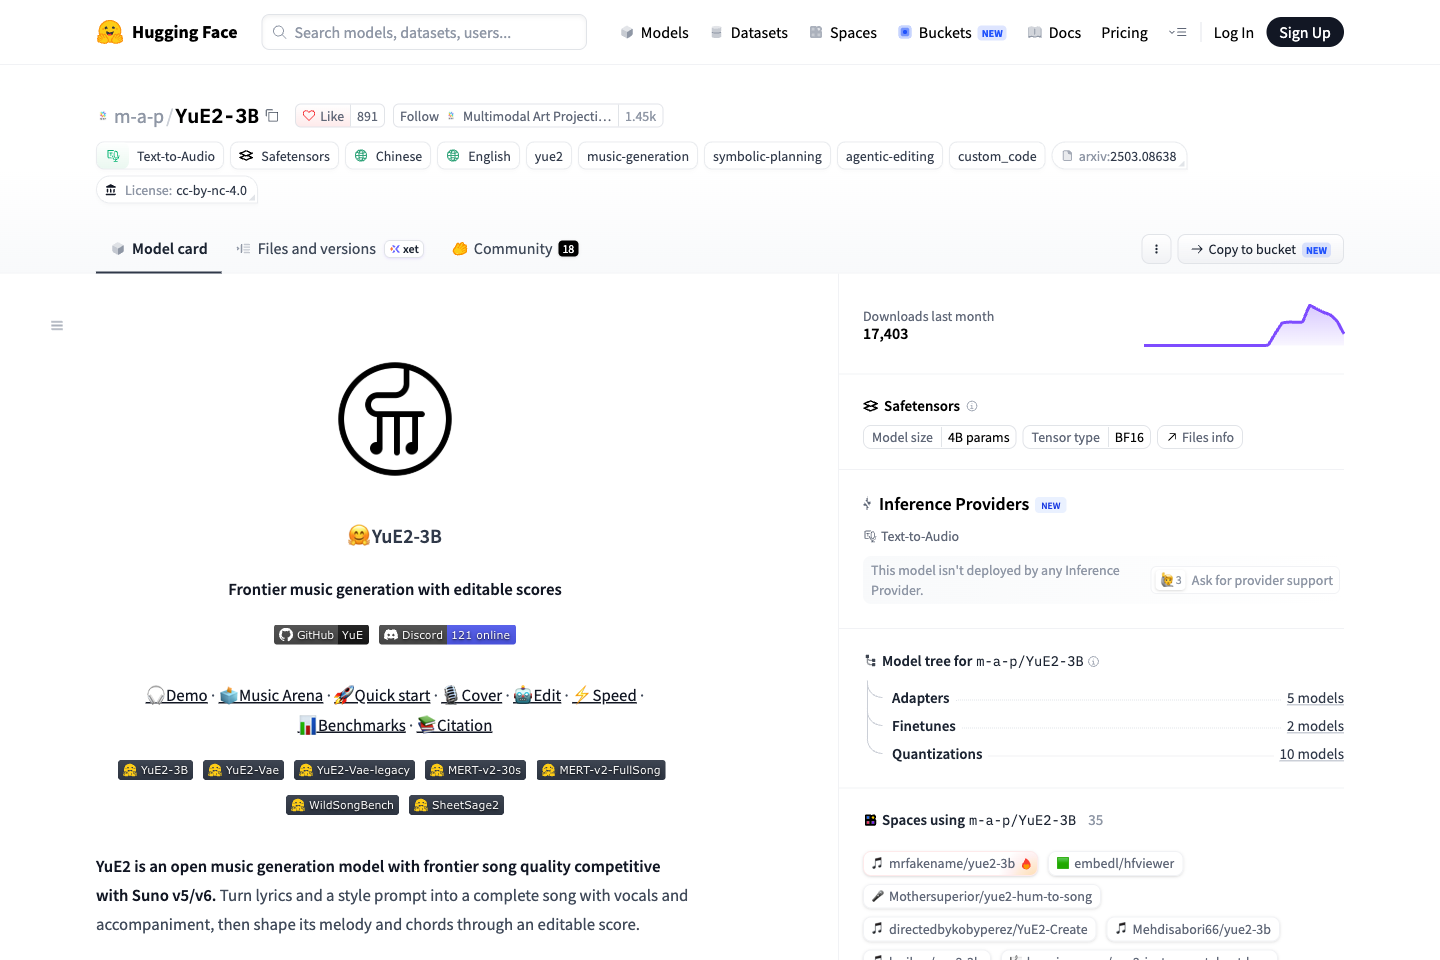Switch to Files and versions tab
The width and height of the screenshot is (1440, 960).
(x=330, y=249)
